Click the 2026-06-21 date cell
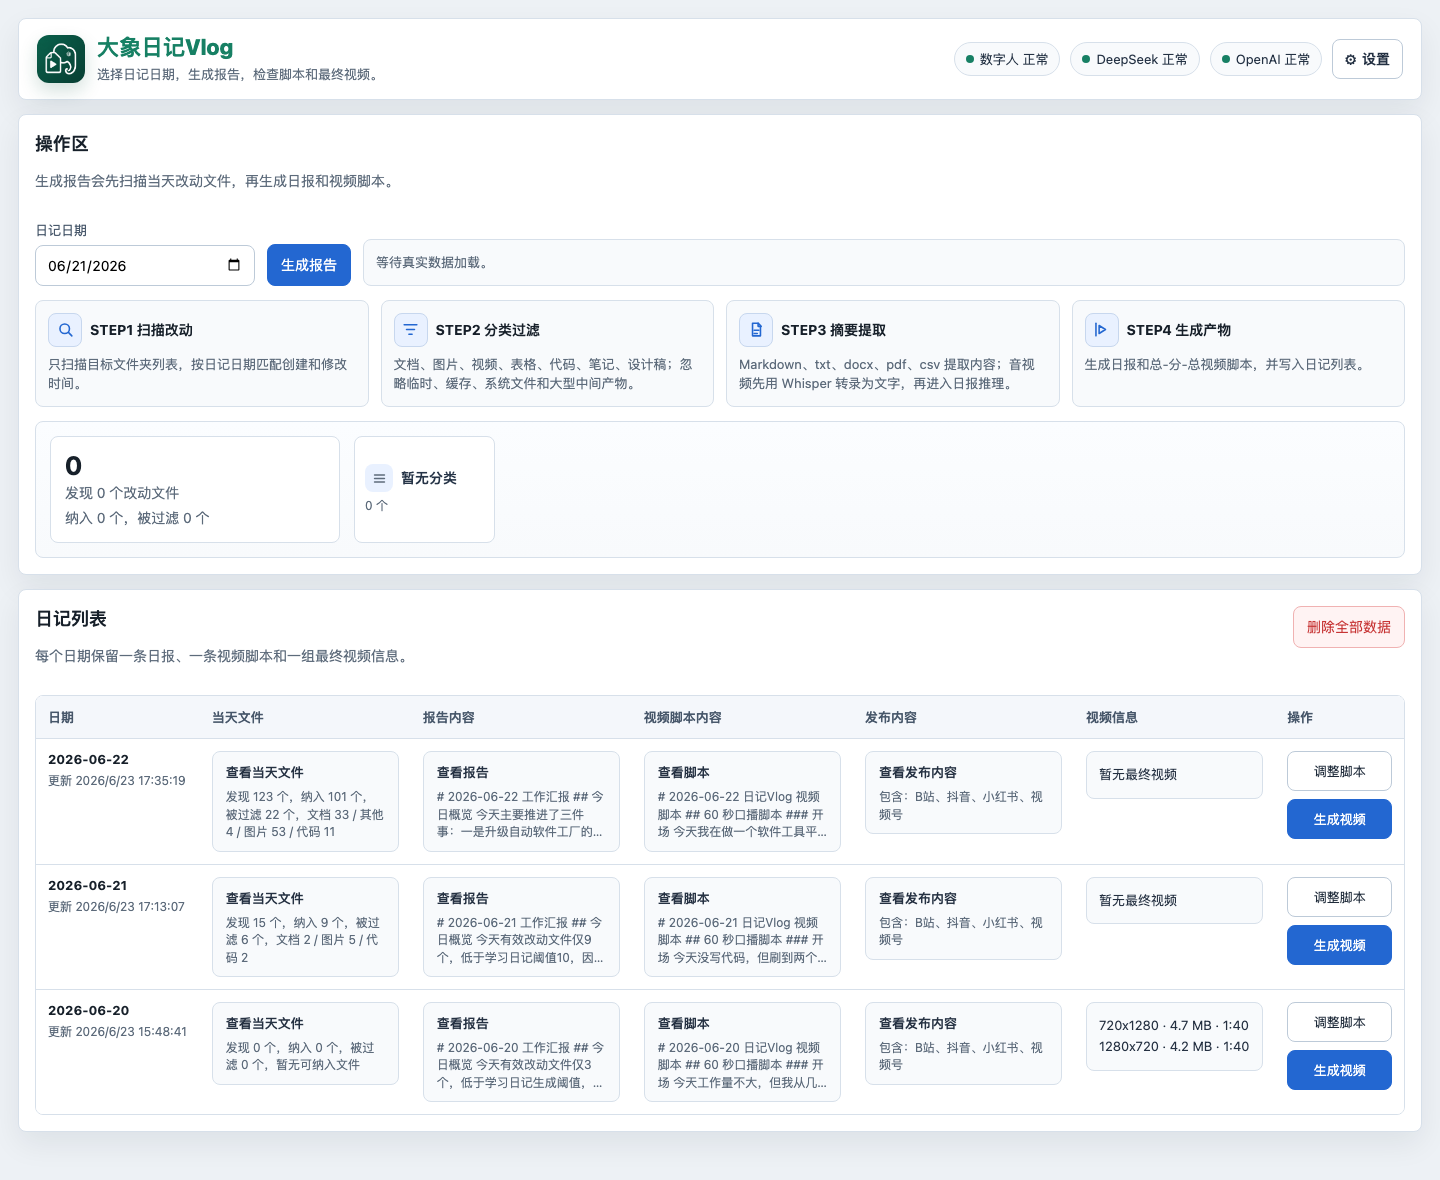Screen dimensions: 1440x1180 click(88, 885)
